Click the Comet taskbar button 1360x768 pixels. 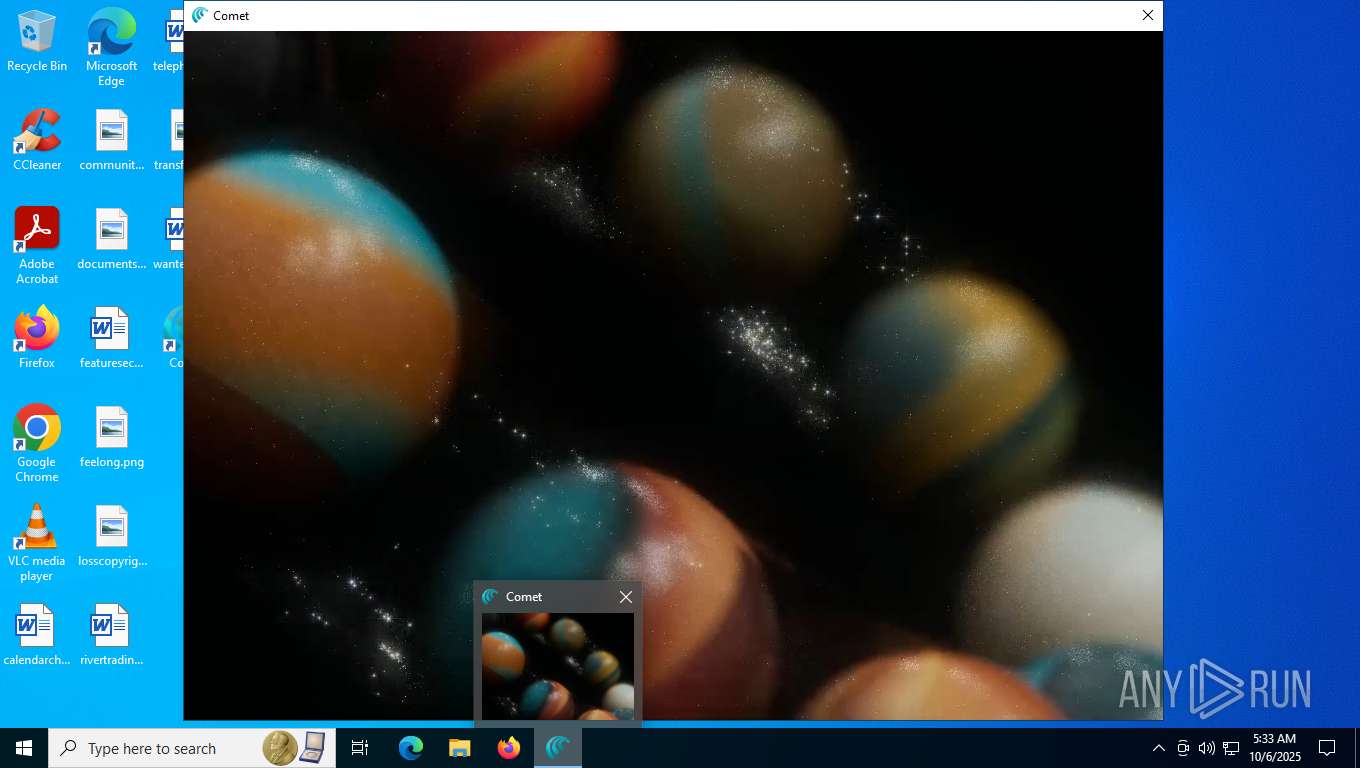coord(558,748)
